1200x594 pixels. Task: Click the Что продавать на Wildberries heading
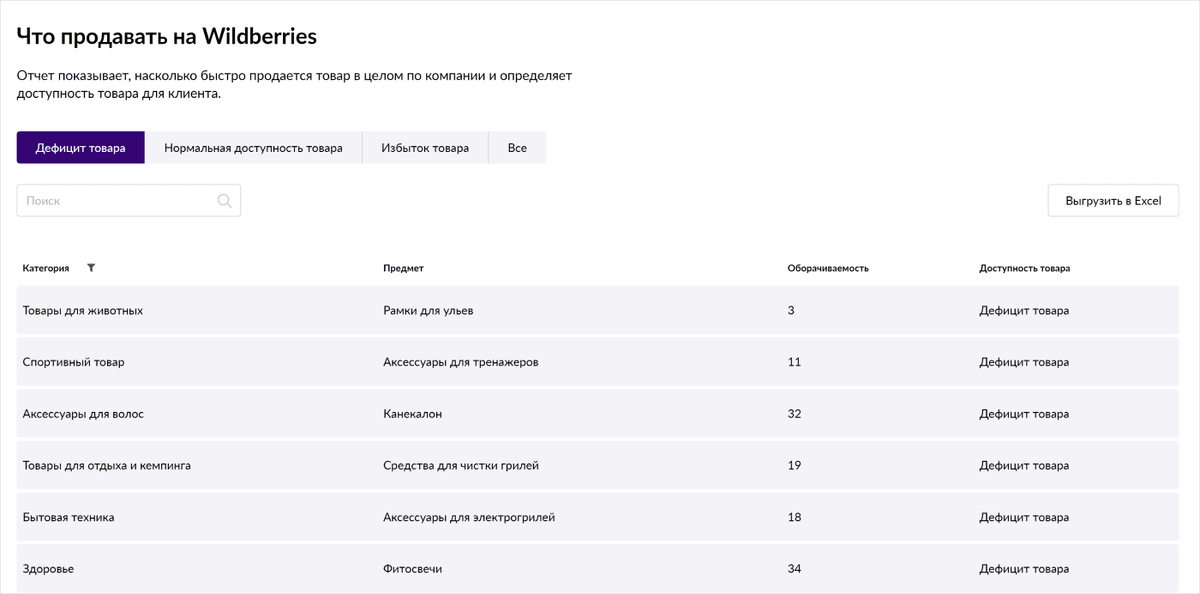click(x=167, y=37)
